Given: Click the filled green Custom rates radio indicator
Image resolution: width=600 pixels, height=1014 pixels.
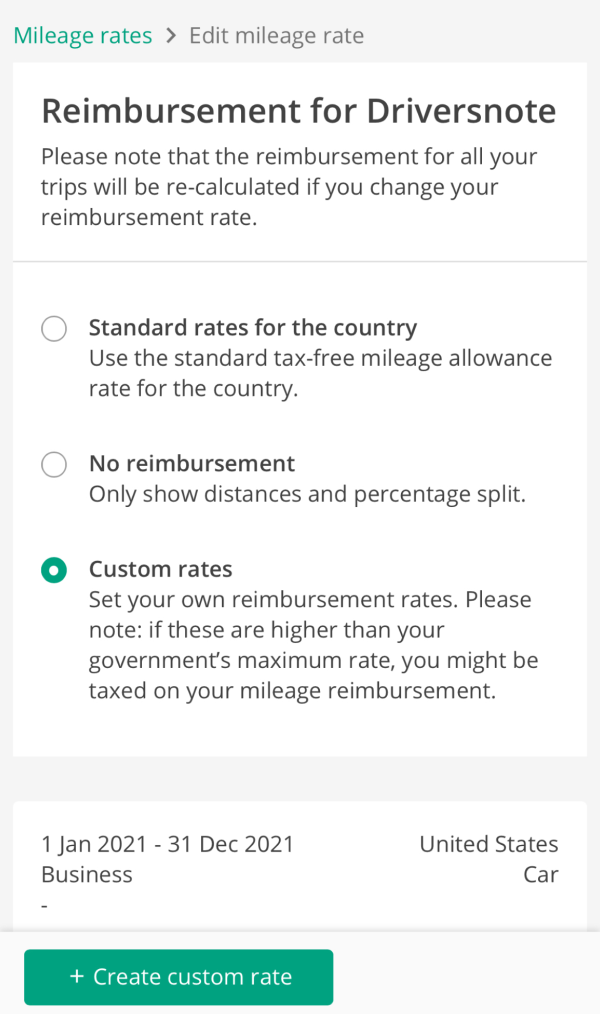Looking at the screenshot, I should pos(54,569).
